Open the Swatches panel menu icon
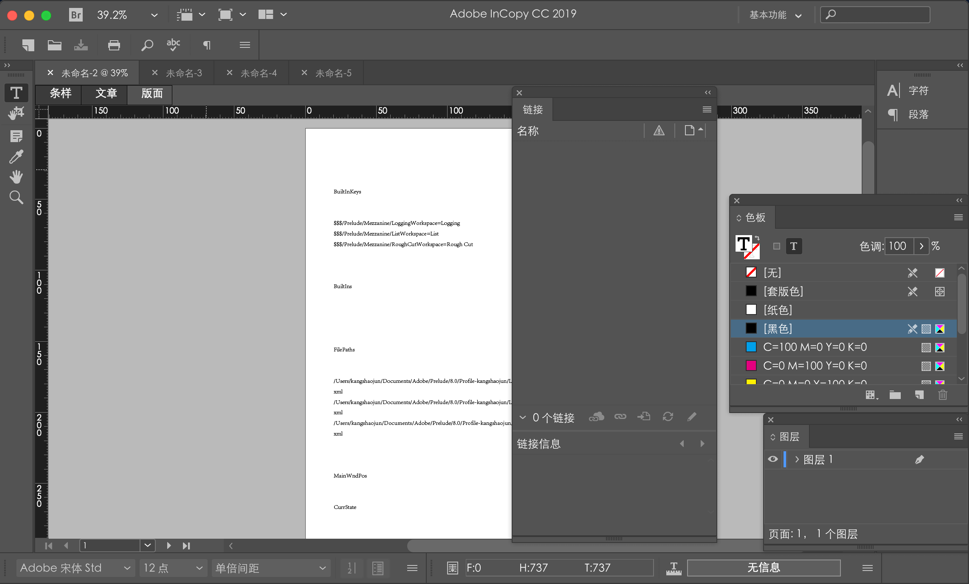969x584 pixels. click(x=958, y=218)
